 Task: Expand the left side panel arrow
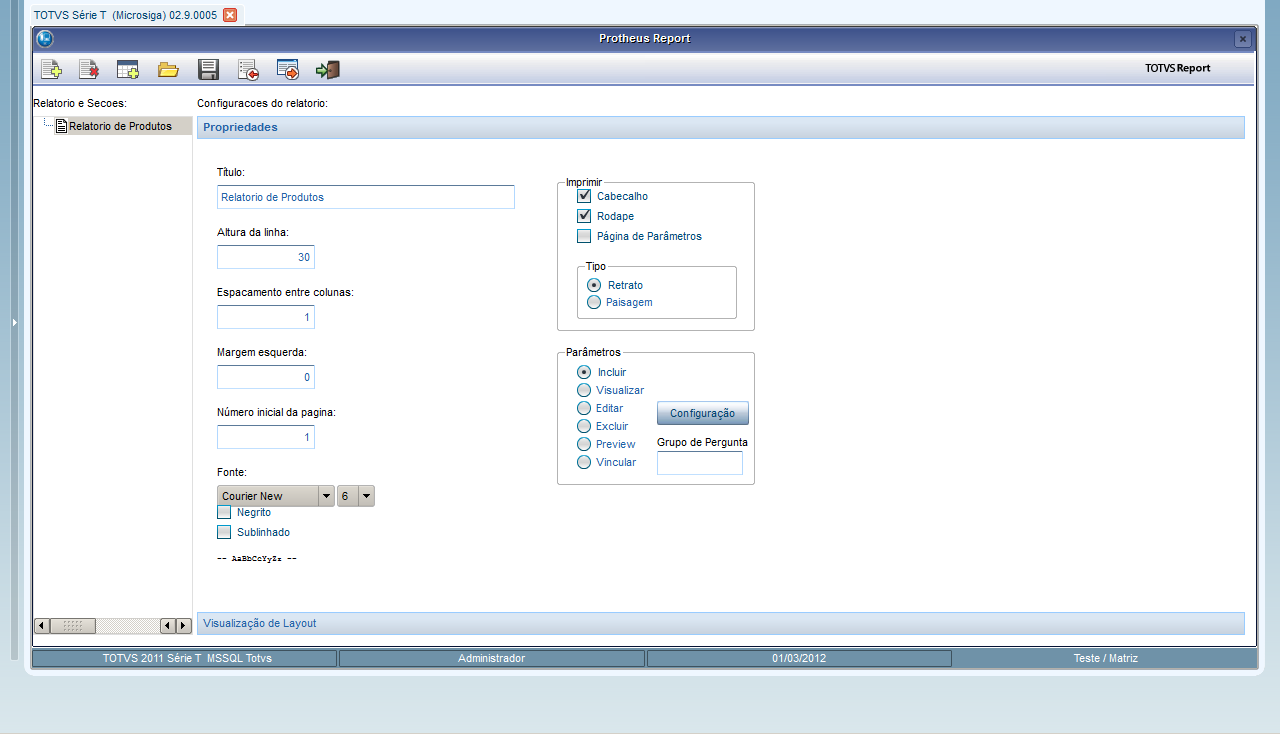pyautogui.click(x=14, y=322)
